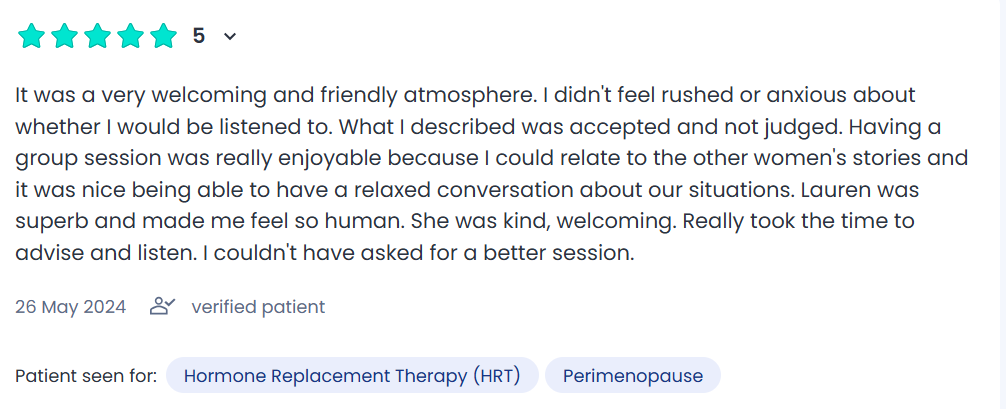Viewport: 1006px width, 409px height.
Task: Expand the rating breakdown chevron
Action: pyautogui.click(x=230, y=37)
